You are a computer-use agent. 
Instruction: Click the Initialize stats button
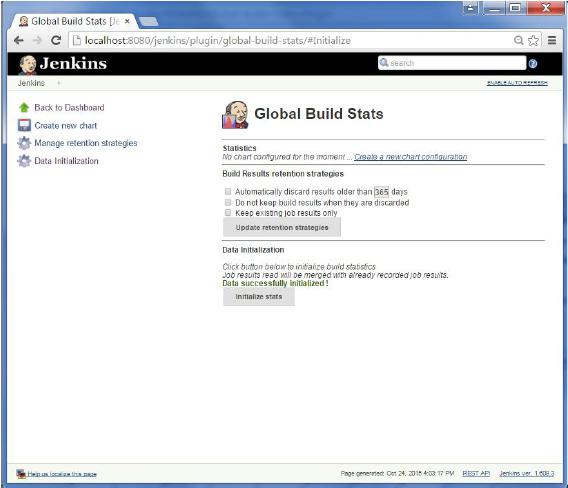(259, 297)
